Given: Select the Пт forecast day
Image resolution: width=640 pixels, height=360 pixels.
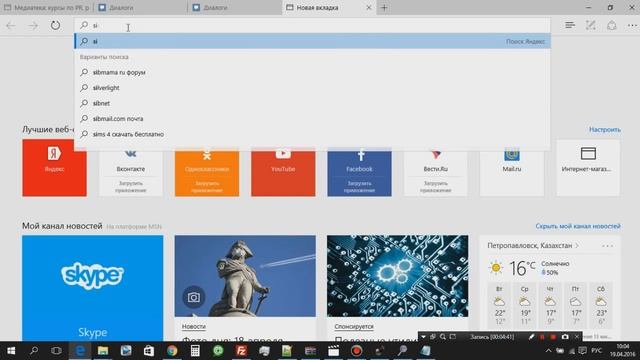Looking at the screenshot, I should [576, 306].
